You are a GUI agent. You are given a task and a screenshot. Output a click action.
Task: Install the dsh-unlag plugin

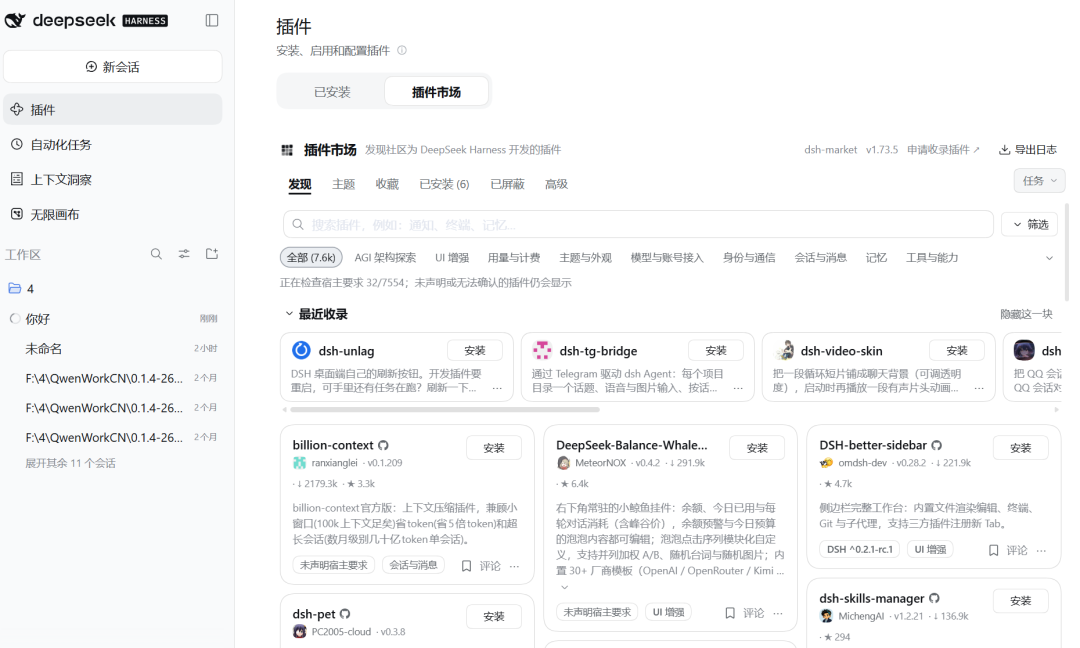[475, 351]
